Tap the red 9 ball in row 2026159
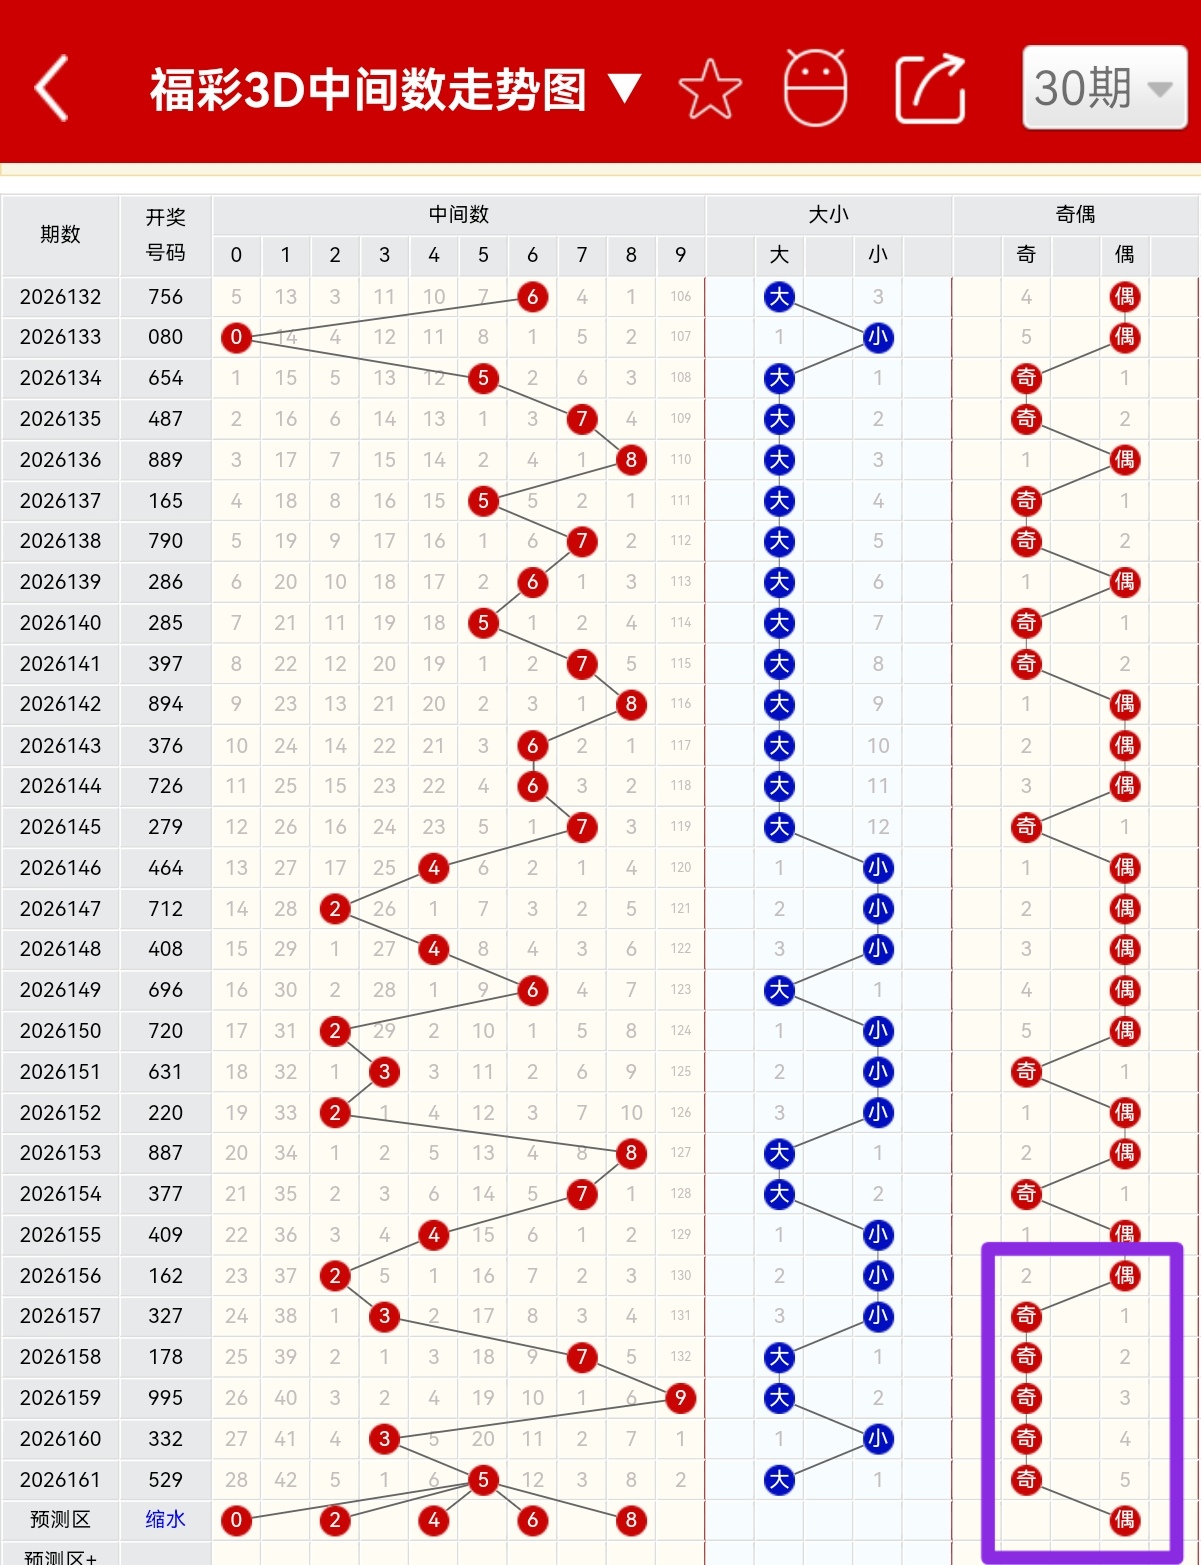Image resolution: width=1201 pixels, height=1565 pixels. 680,1398
